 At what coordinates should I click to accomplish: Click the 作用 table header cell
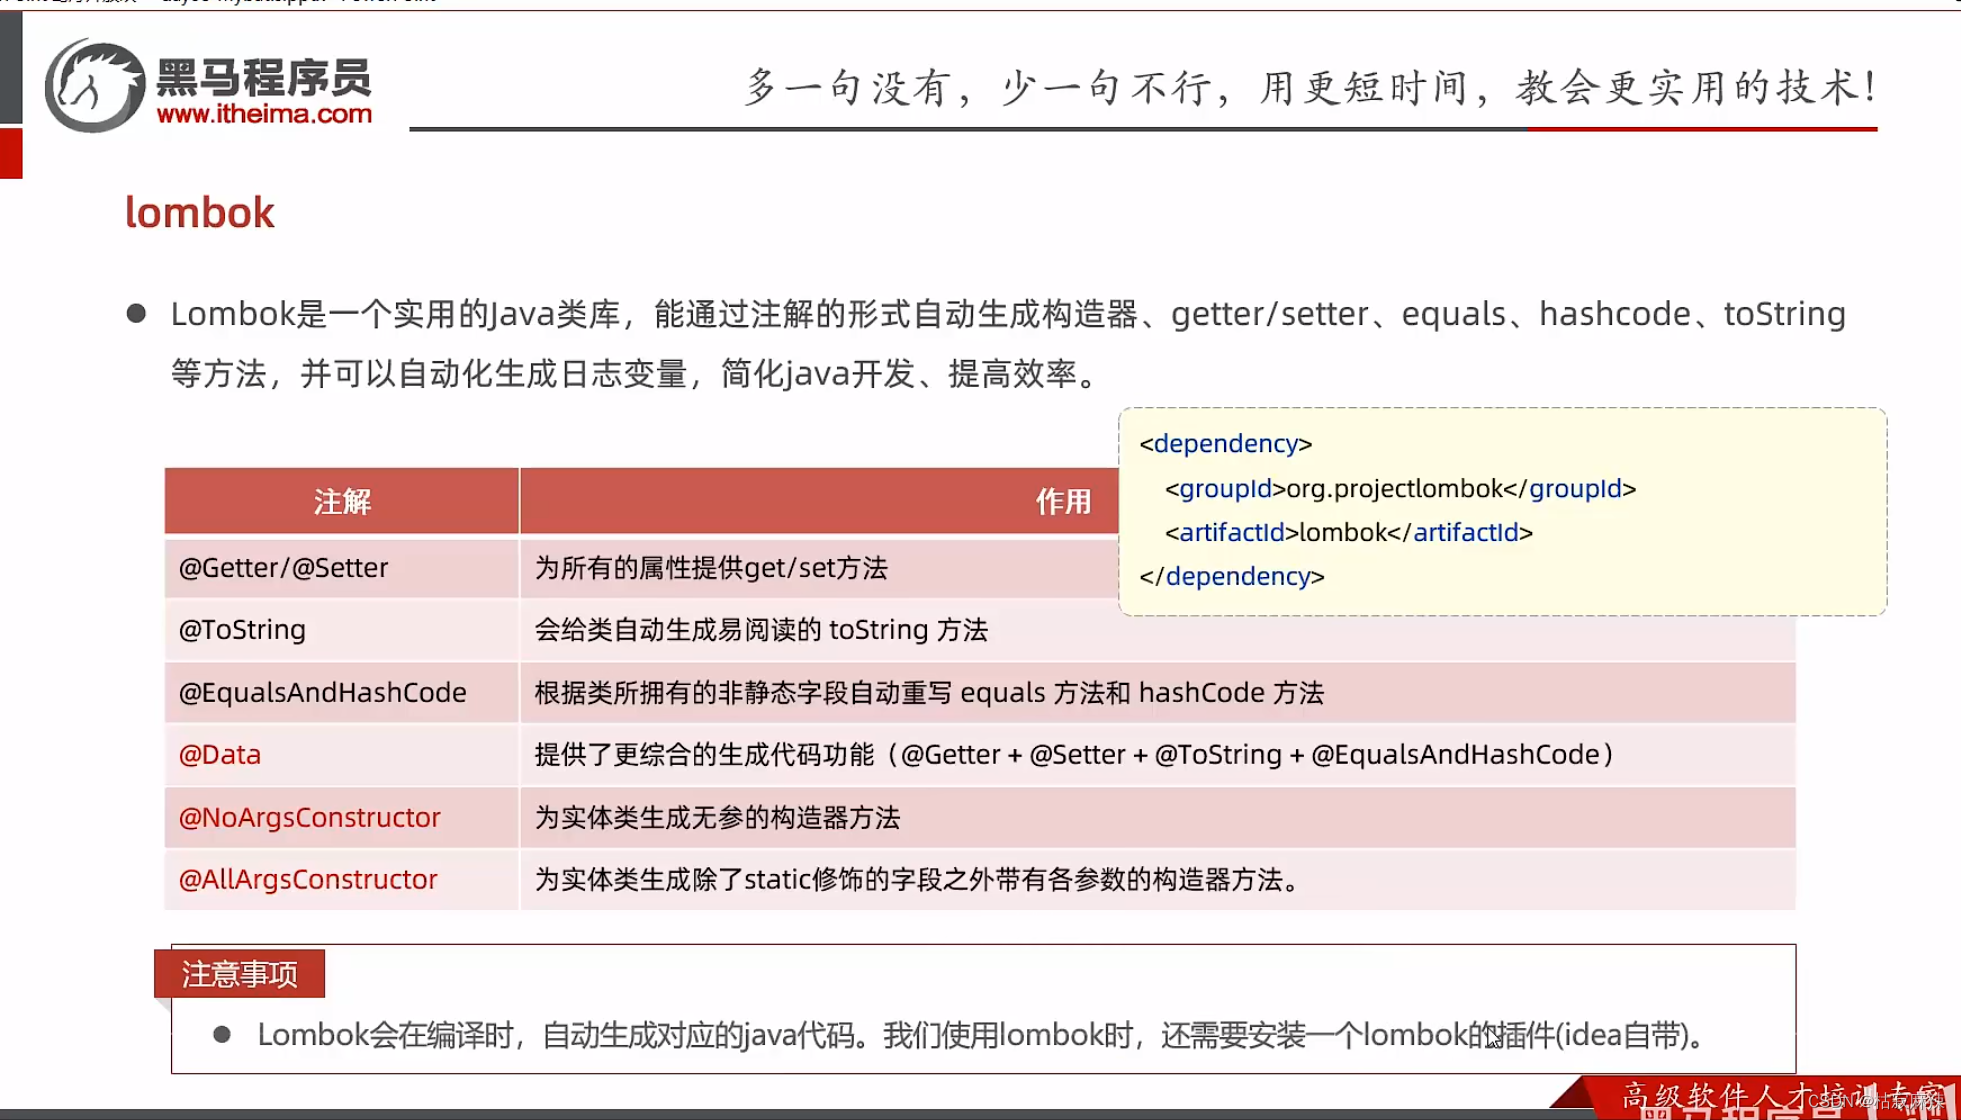pos(1064,501)
